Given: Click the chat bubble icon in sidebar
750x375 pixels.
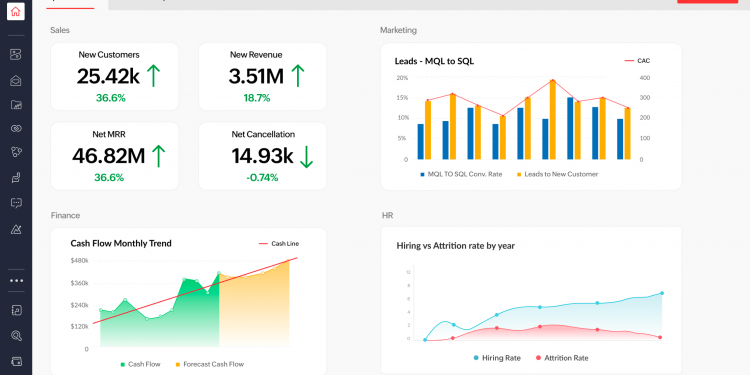Looking at the screenshot, I should tap(16, 203).
